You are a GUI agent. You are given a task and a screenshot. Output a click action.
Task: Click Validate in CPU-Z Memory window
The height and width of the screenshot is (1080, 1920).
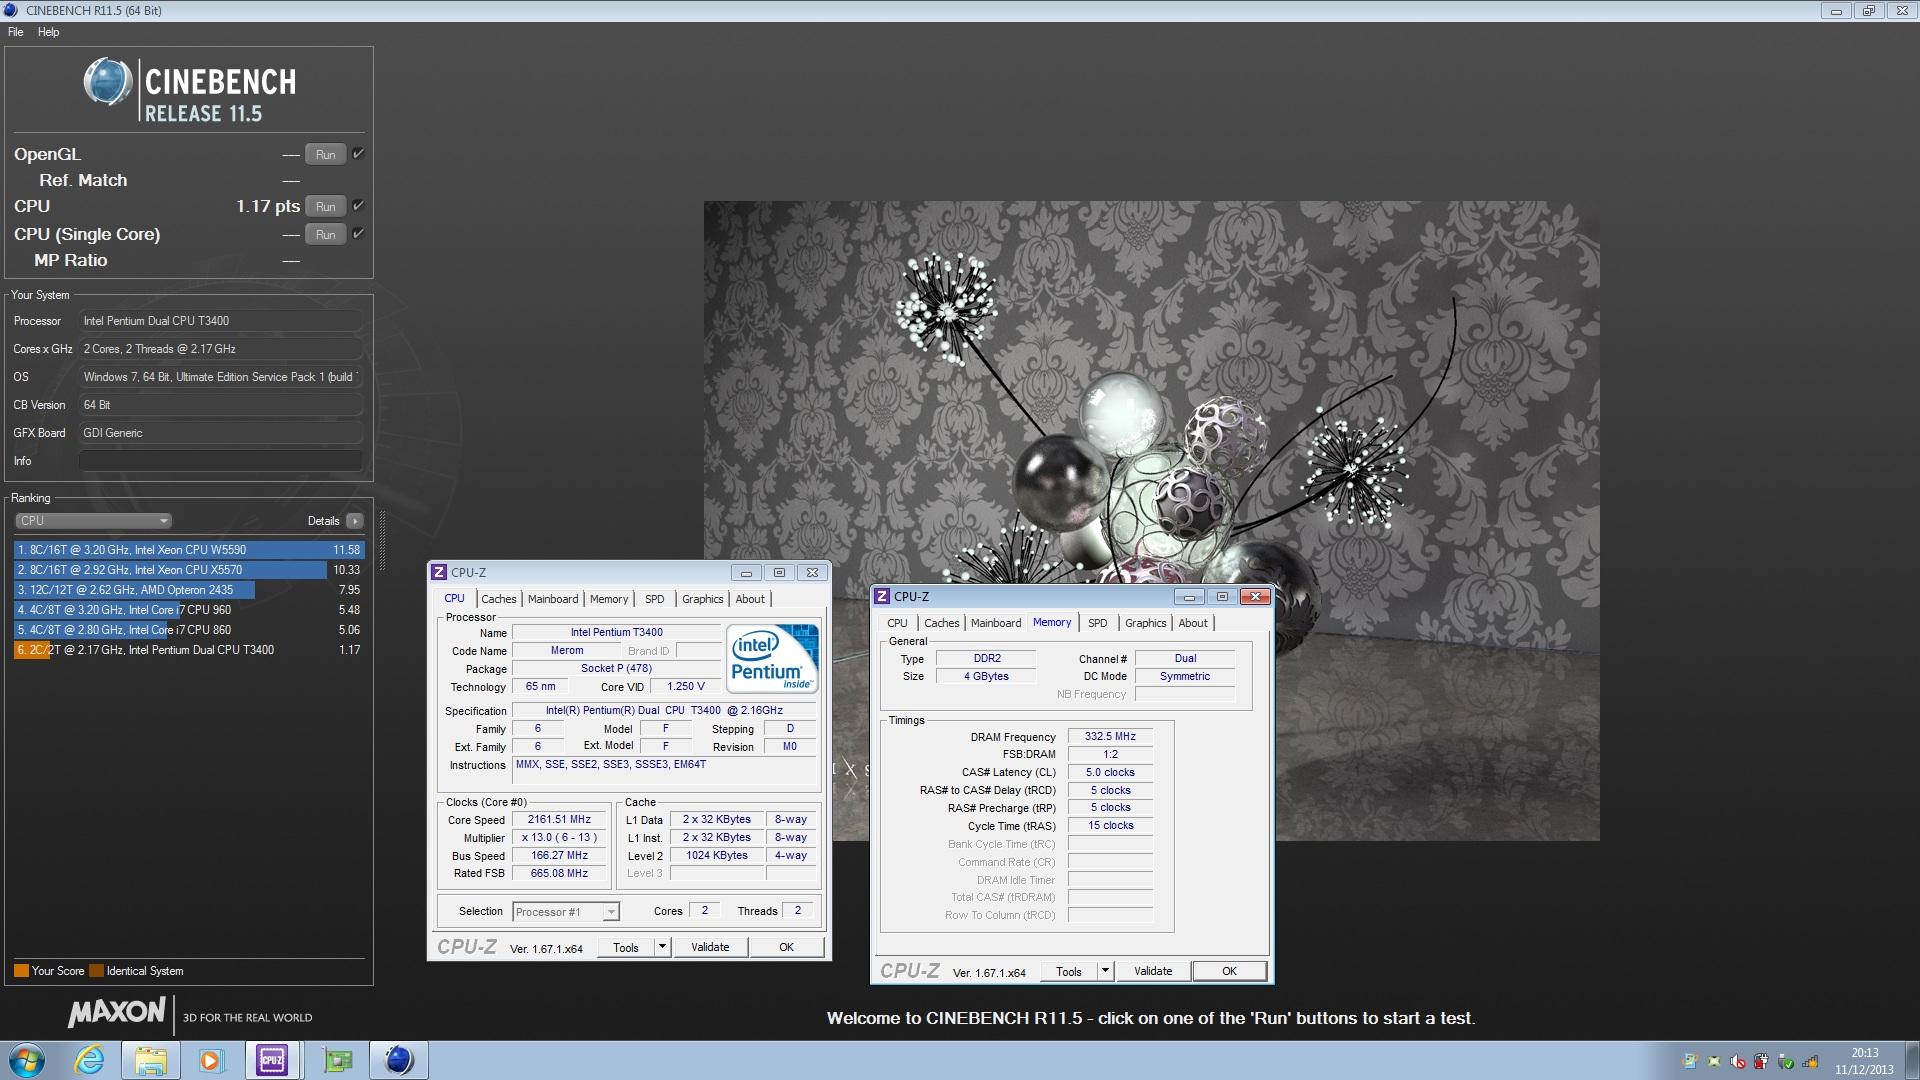point(1153,971)
